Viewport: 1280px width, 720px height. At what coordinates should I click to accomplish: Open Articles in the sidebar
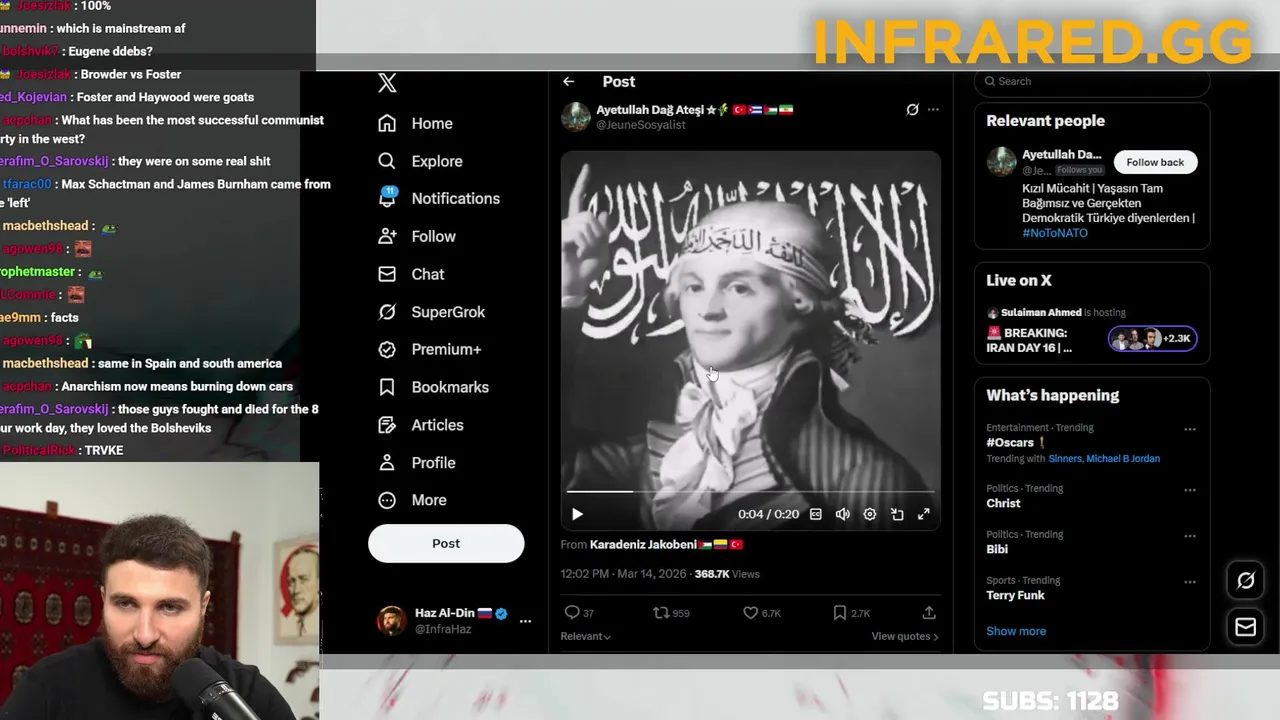(420, 425)
